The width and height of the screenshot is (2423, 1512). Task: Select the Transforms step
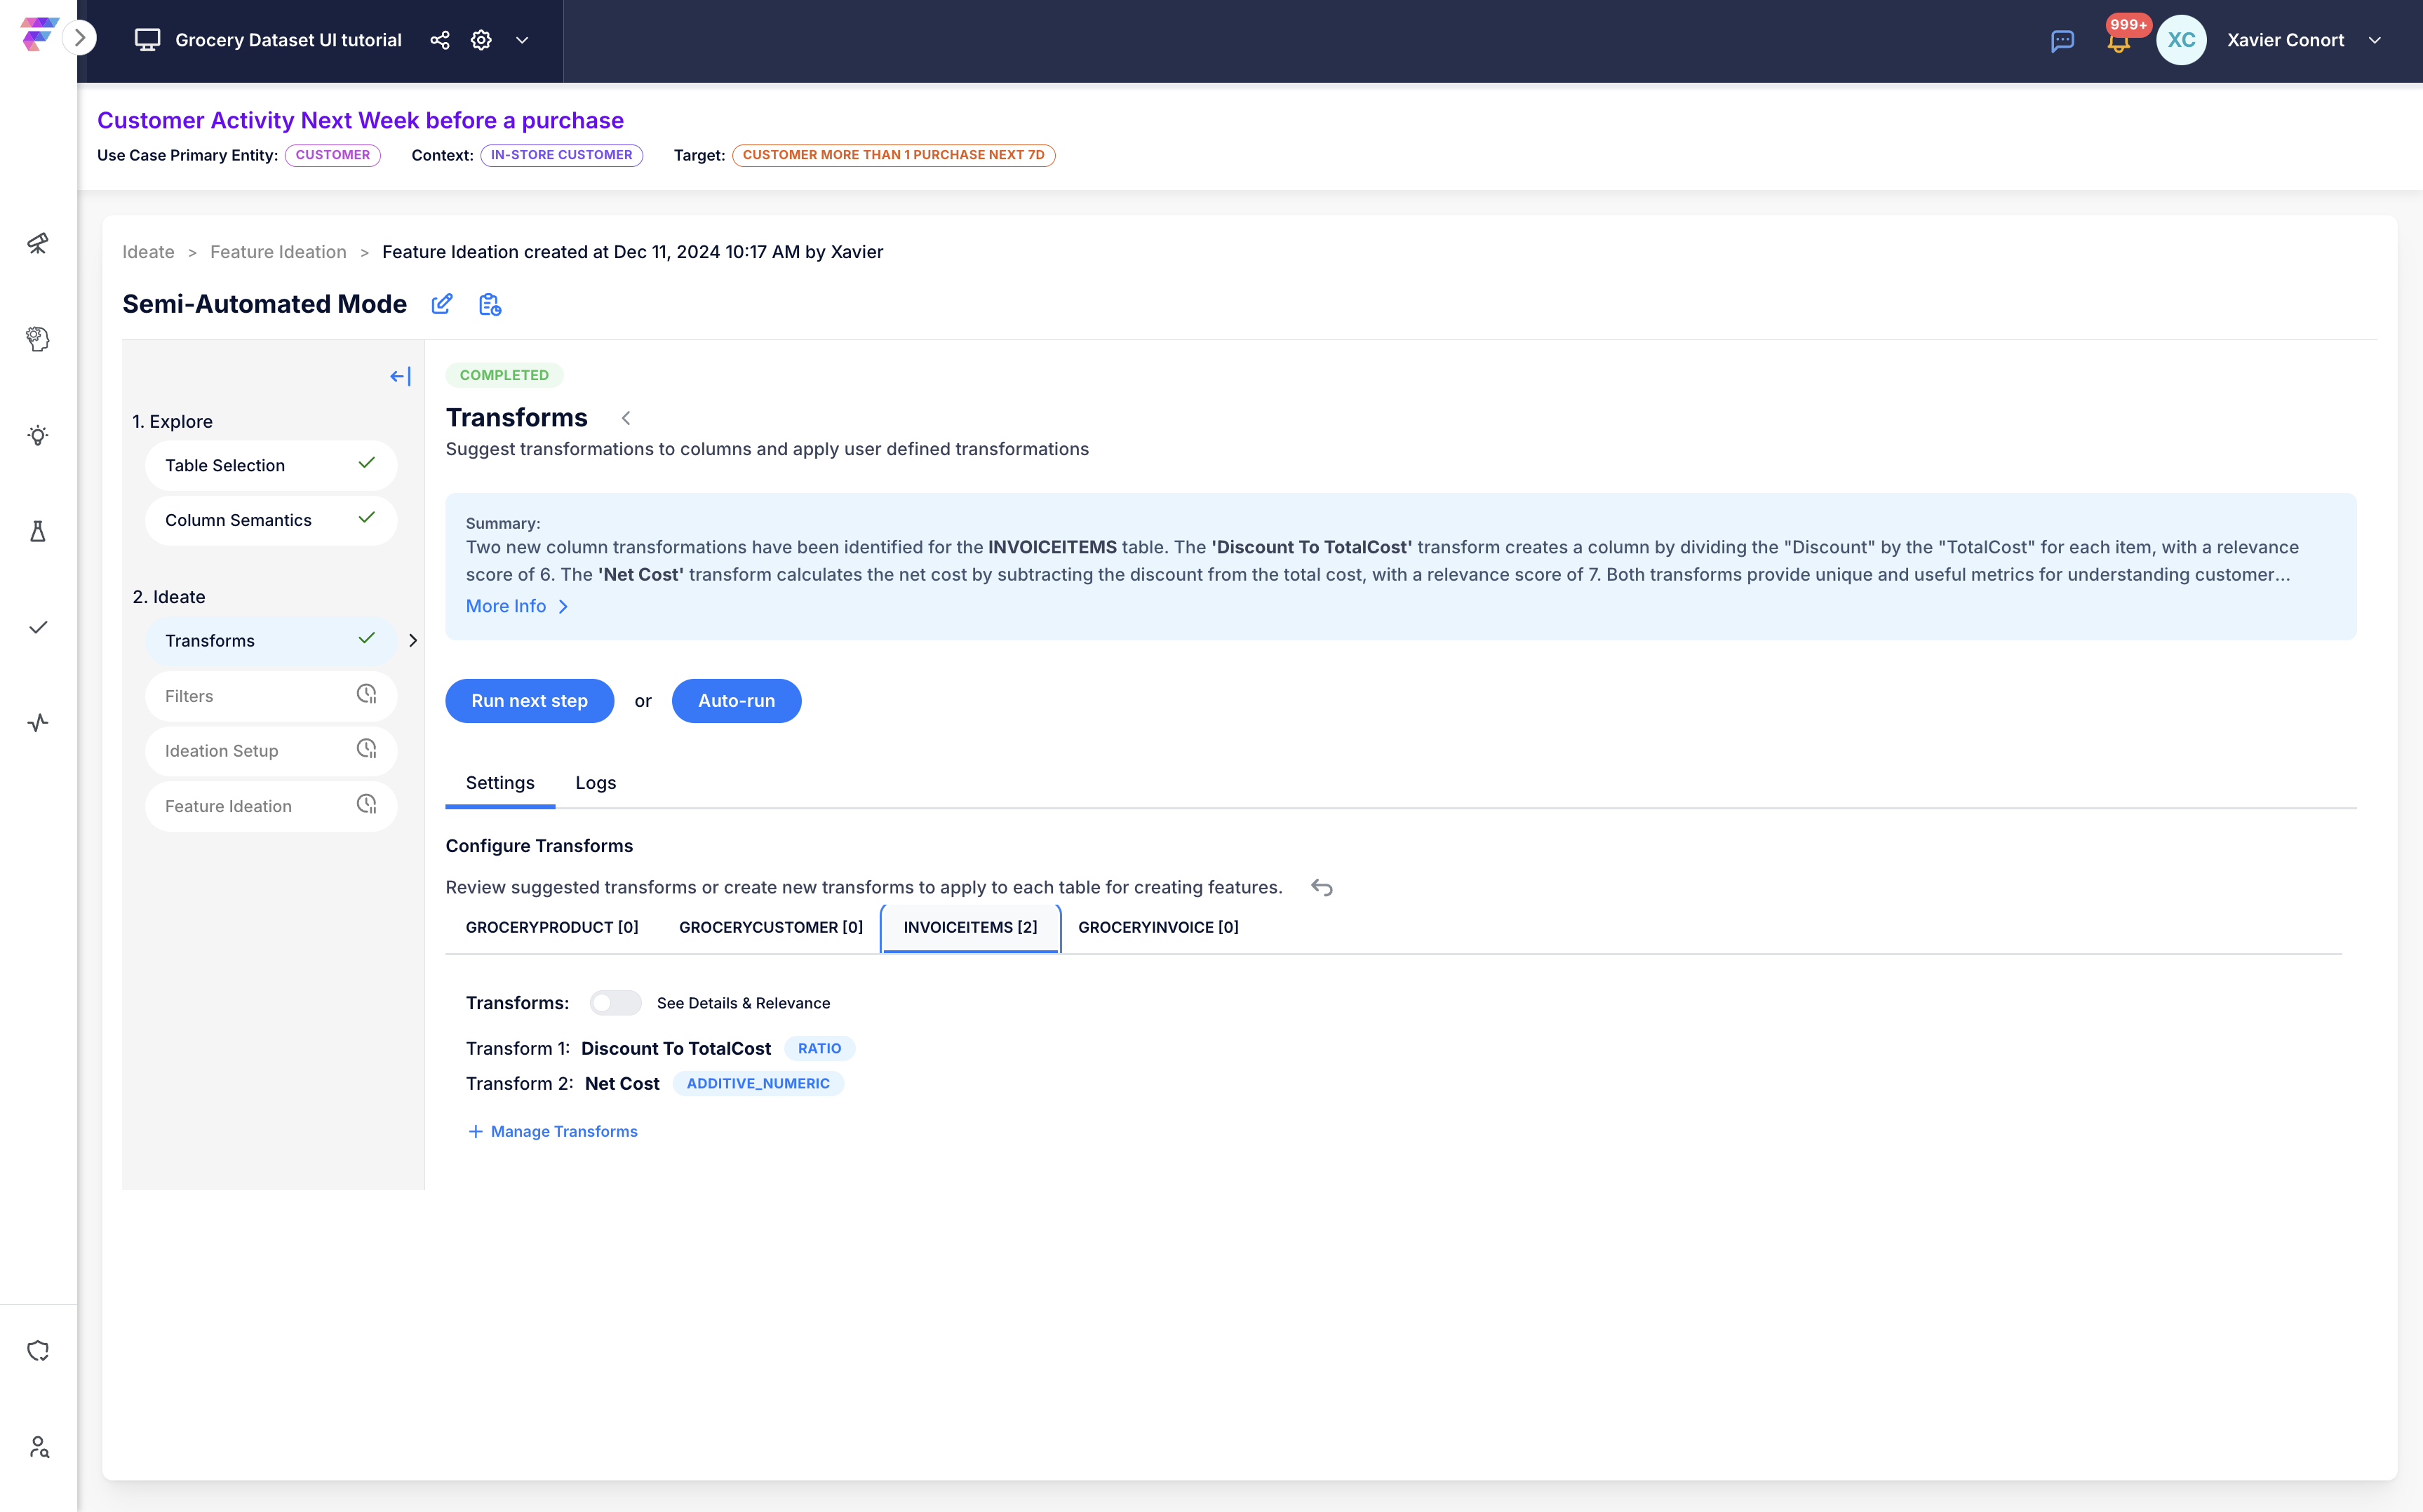point(271,641)
